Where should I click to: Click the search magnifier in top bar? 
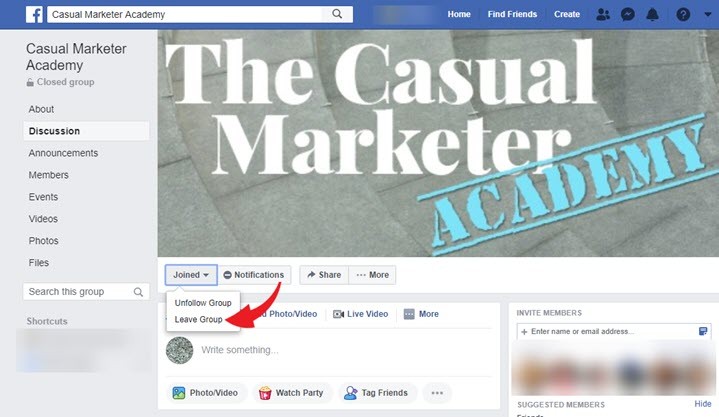pos(337,14)
